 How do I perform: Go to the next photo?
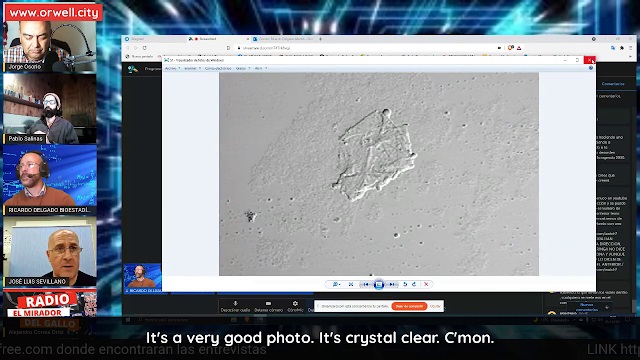tap(392, 284)
